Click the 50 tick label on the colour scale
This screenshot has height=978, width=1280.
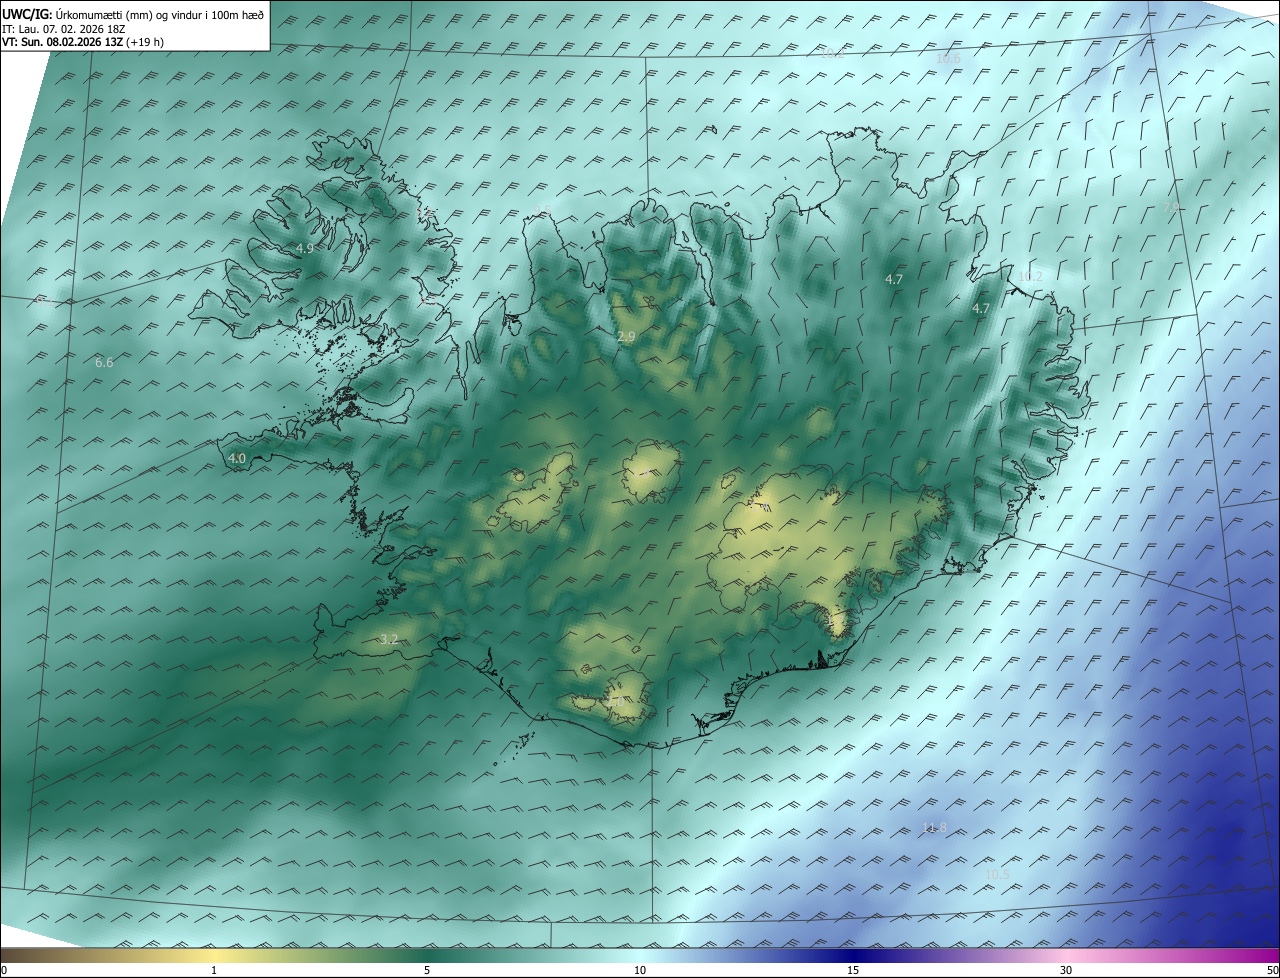coord(1272,971)
